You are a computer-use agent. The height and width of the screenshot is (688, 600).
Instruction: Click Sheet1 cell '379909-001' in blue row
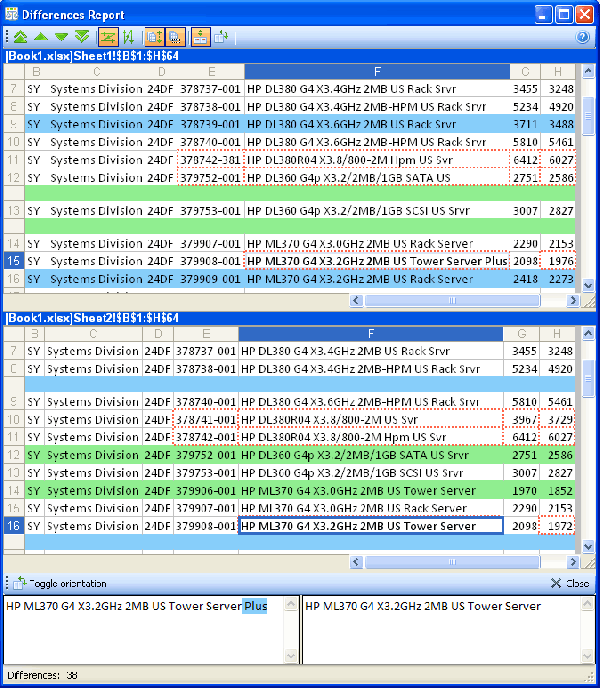pyautogui.click(x=211, y=279)
